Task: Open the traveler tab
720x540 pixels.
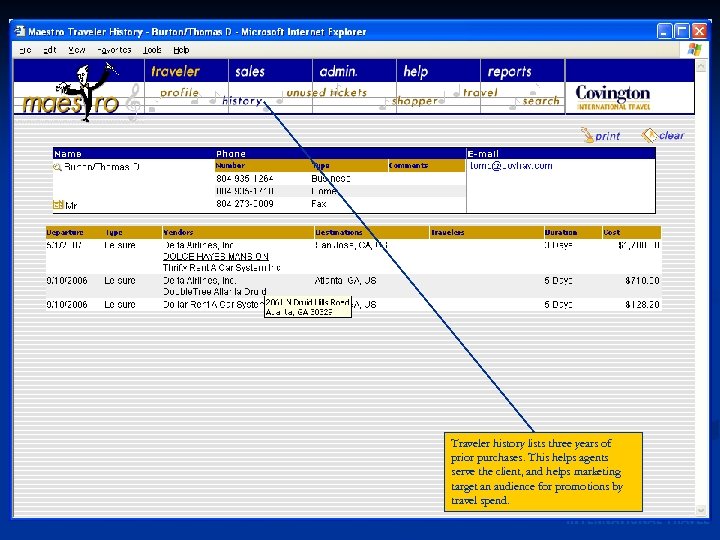Action: [175, 71]
